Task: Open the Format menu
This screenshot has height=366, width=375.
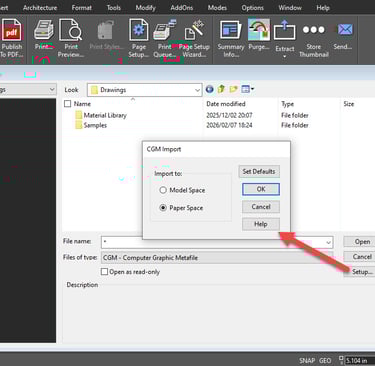Action: click(x=82, y=7)
